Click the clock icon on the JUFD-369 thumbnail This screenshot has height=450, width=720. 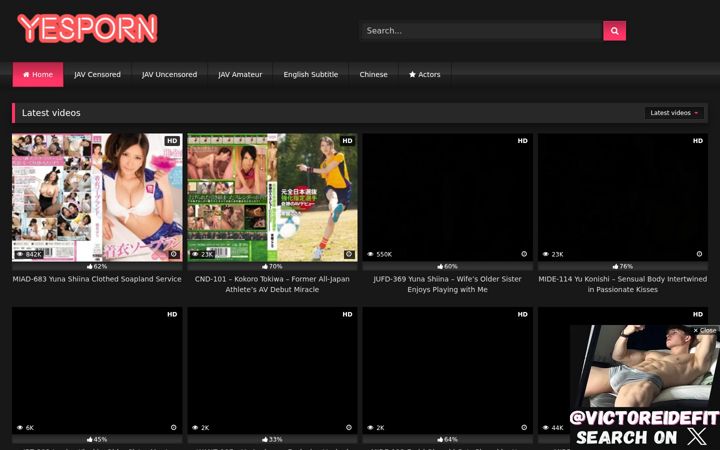pyautogui.click(x=524, y=254)
